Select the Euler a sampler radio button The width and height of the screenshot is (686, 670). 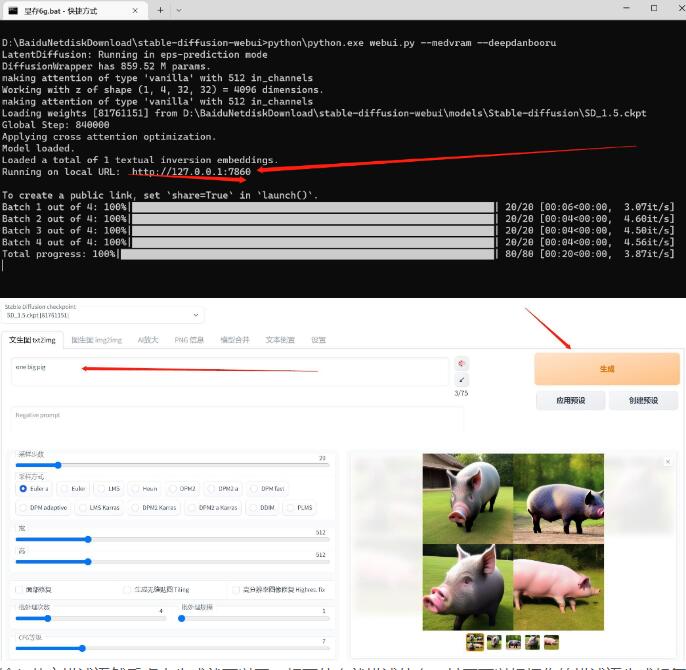tap(24, 488)
